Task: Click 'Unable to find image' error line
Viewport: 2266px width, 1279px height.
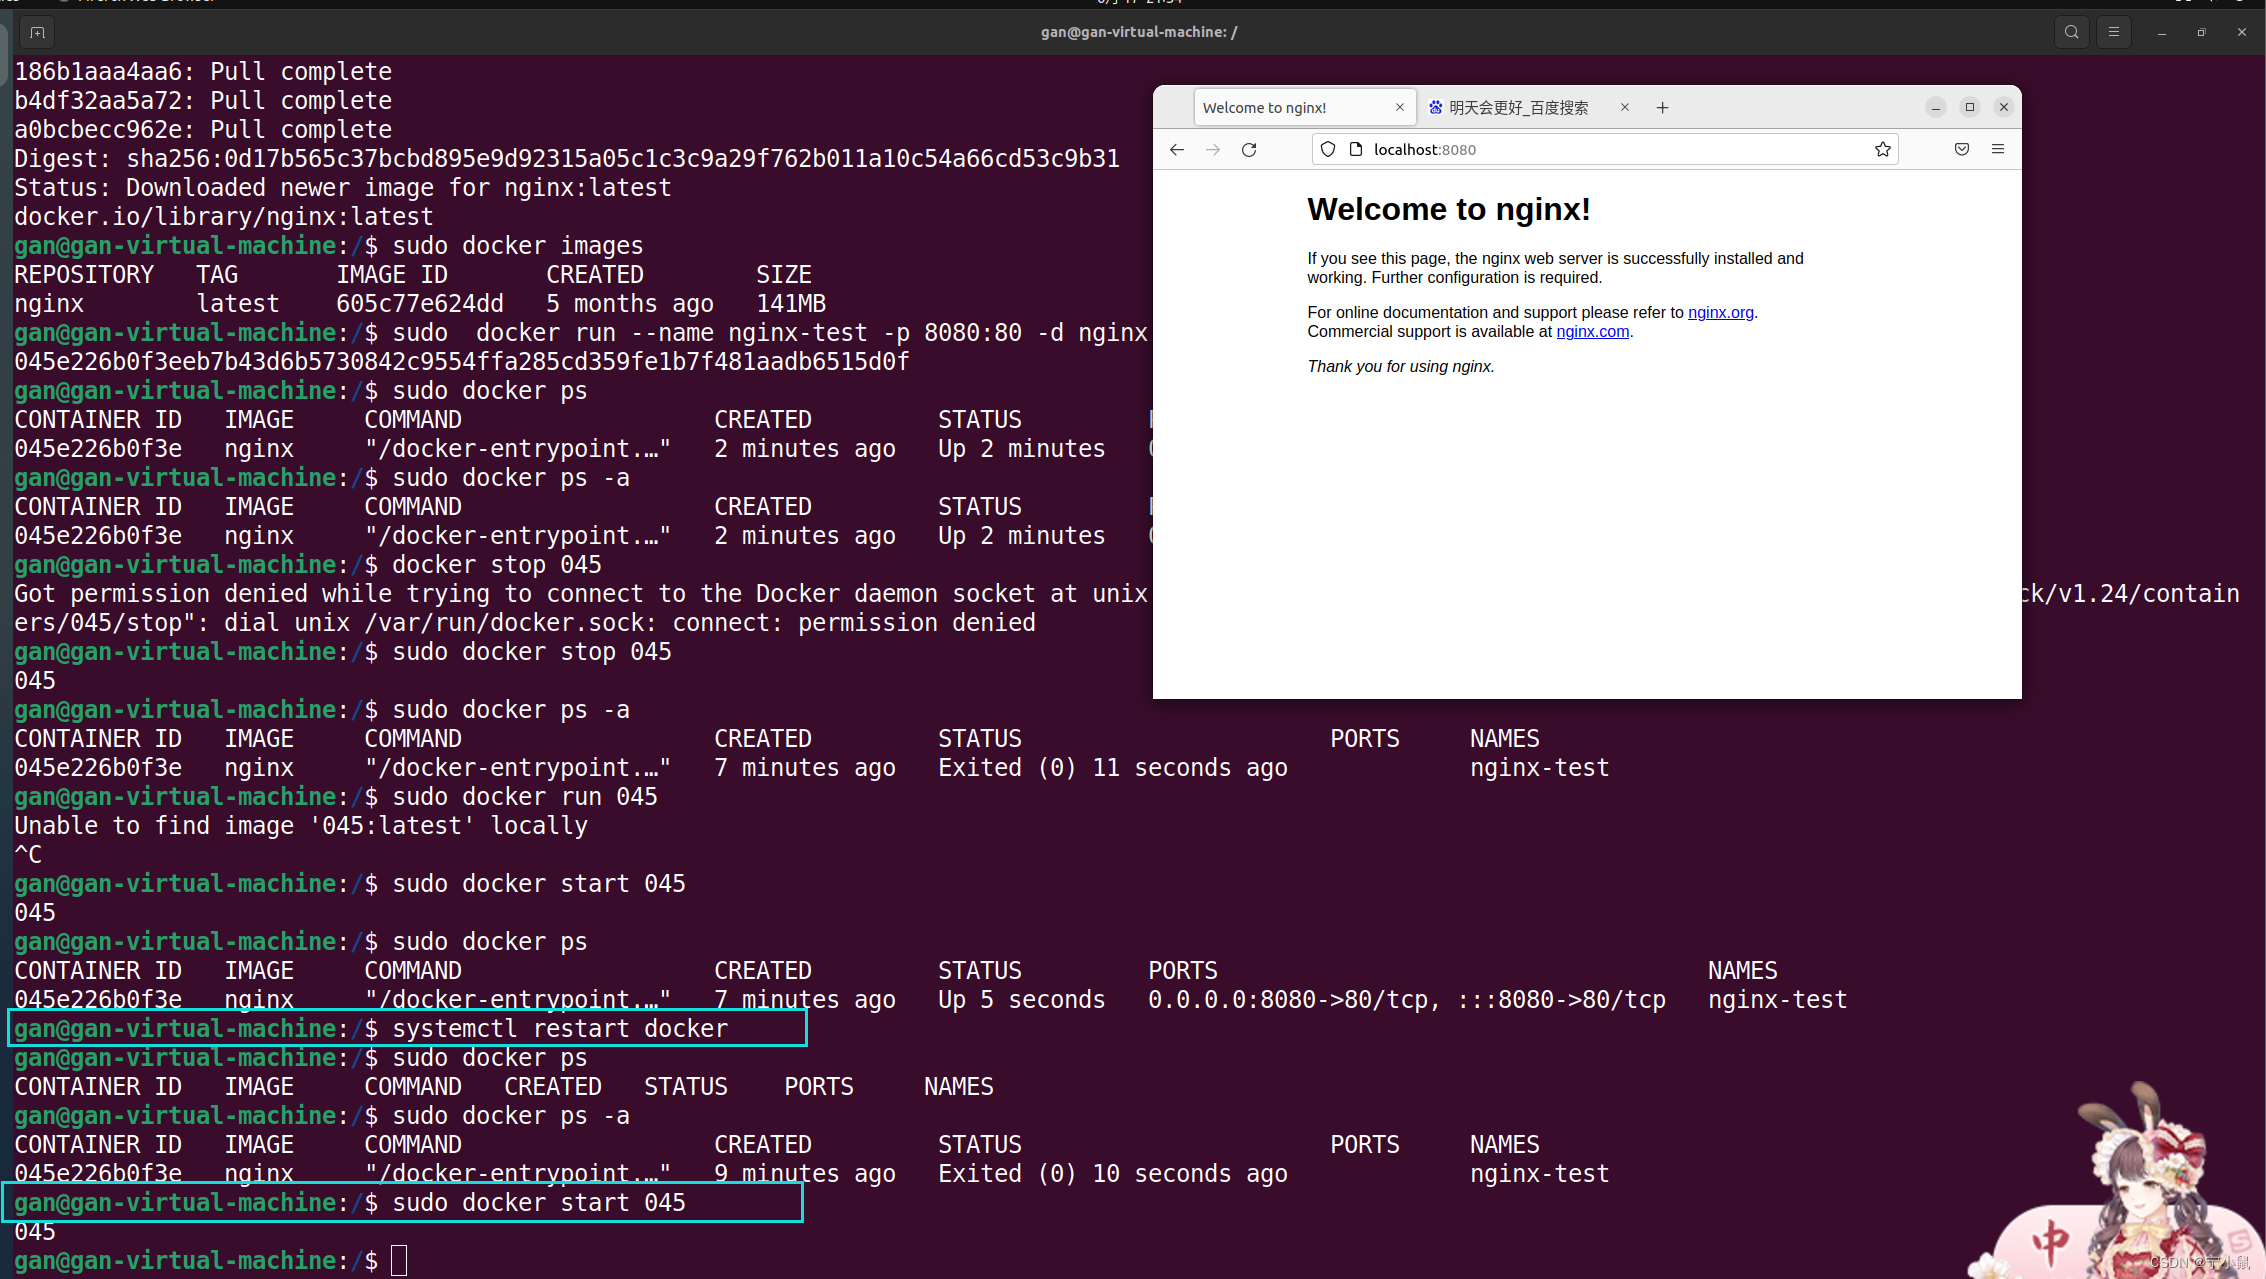Action: [x=301, y=825]
